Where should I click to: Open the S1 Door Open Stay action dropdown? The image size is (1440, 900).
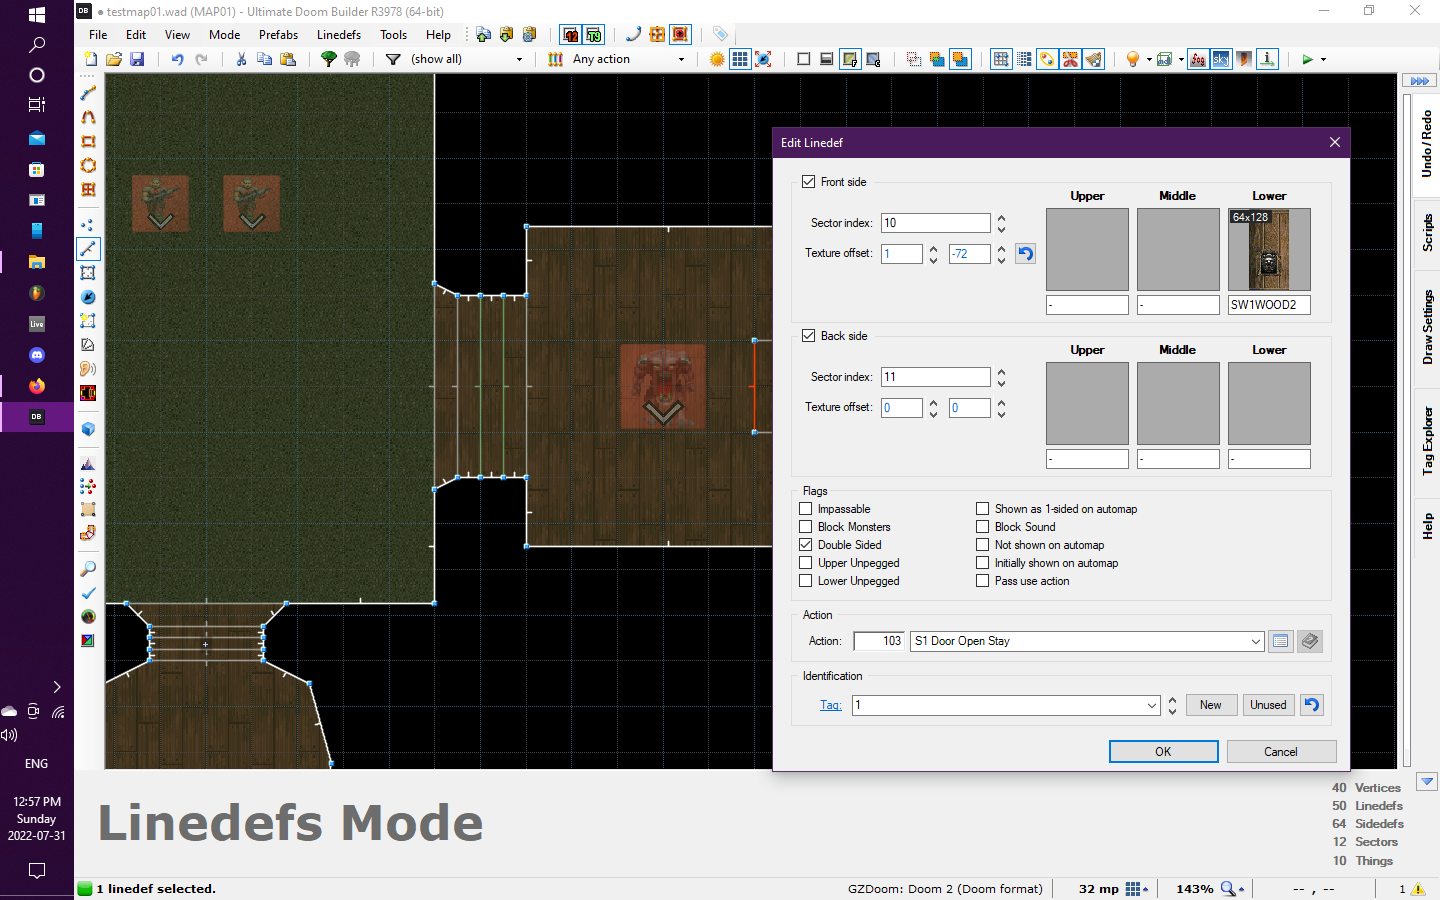[1256, 641]
